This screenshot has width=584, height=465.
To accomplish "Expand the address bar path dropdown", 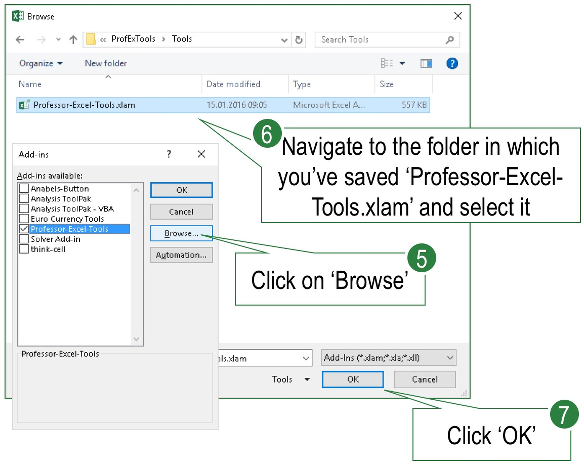I will click(284, 40).
